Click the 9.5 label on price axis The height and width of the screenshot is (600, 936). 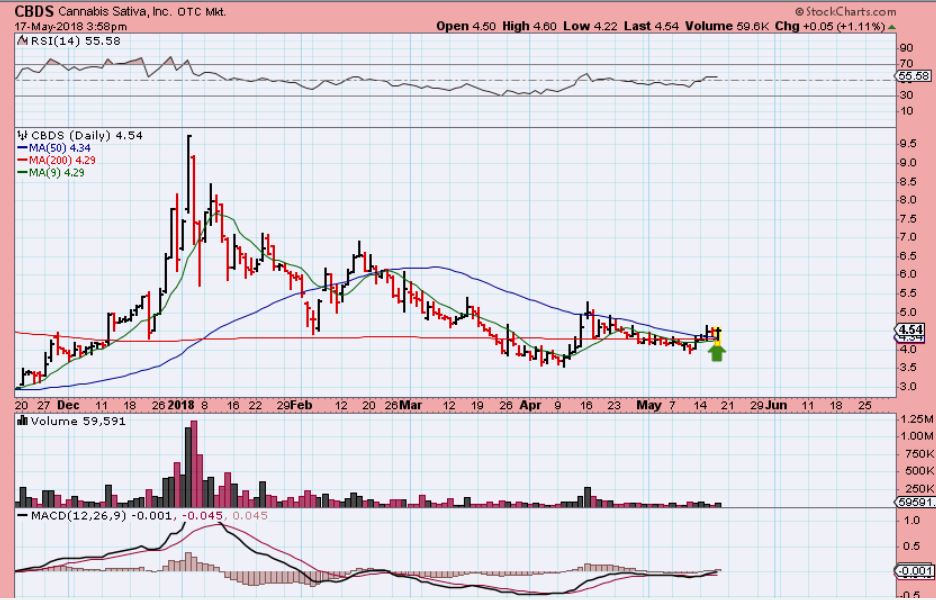[x=909, y=143]
